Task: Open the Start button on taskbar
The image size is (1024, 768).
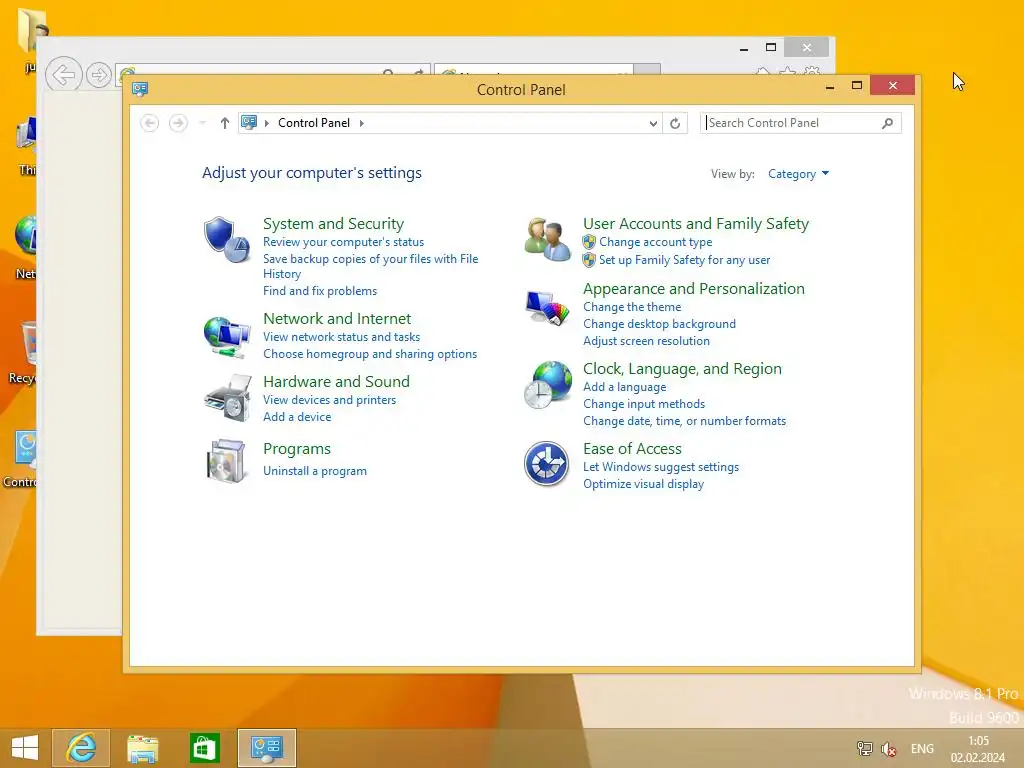Action: [25, 748]
